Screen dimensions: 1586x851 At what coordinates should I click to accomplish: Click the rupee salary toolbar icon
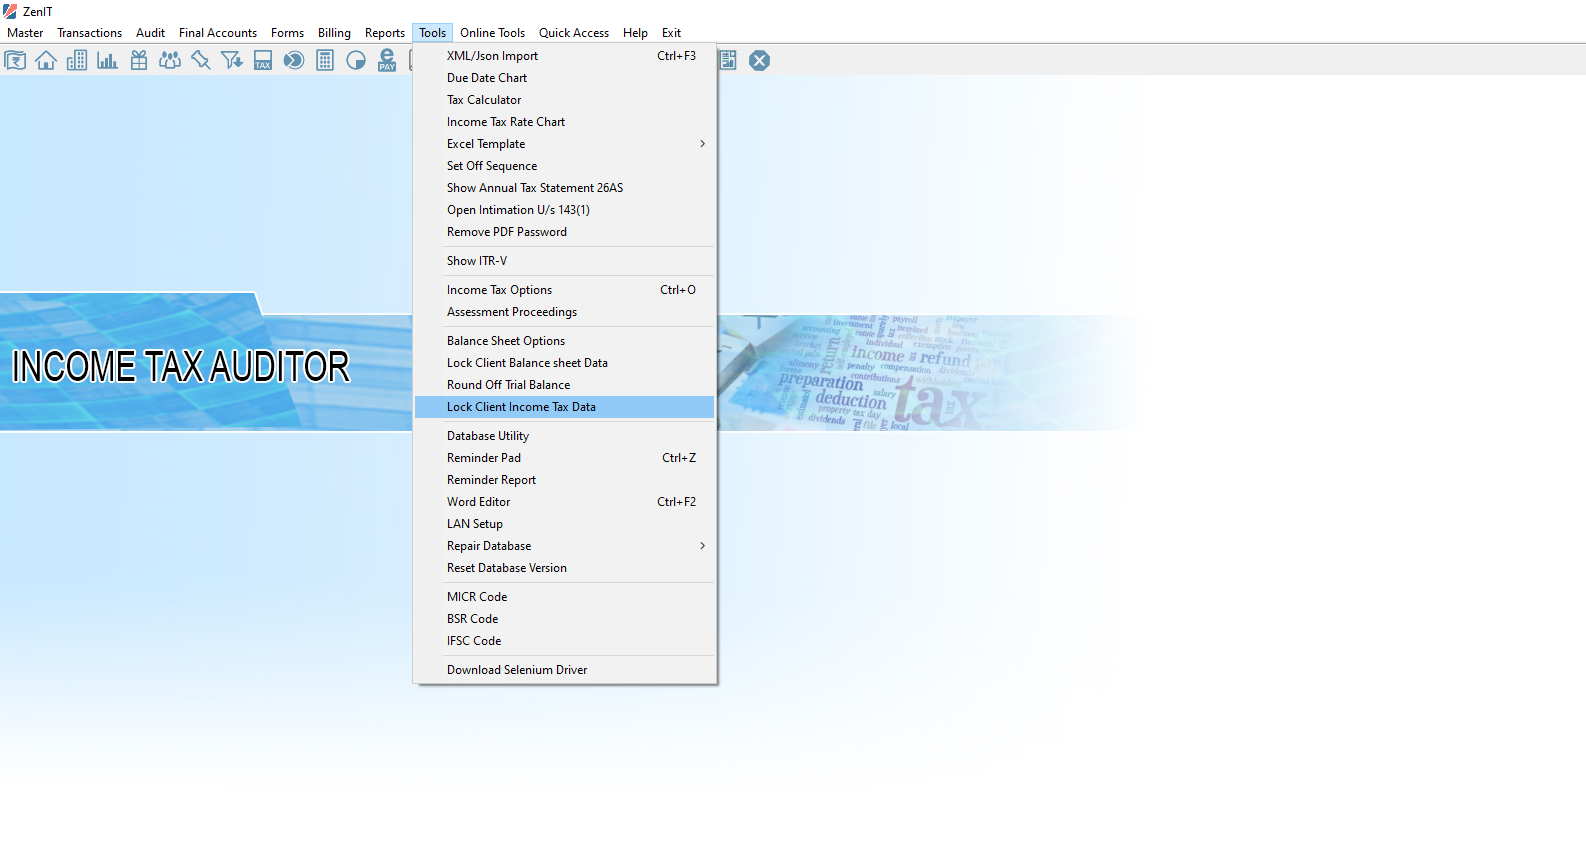pyautogui.click(x=15, y=61)
